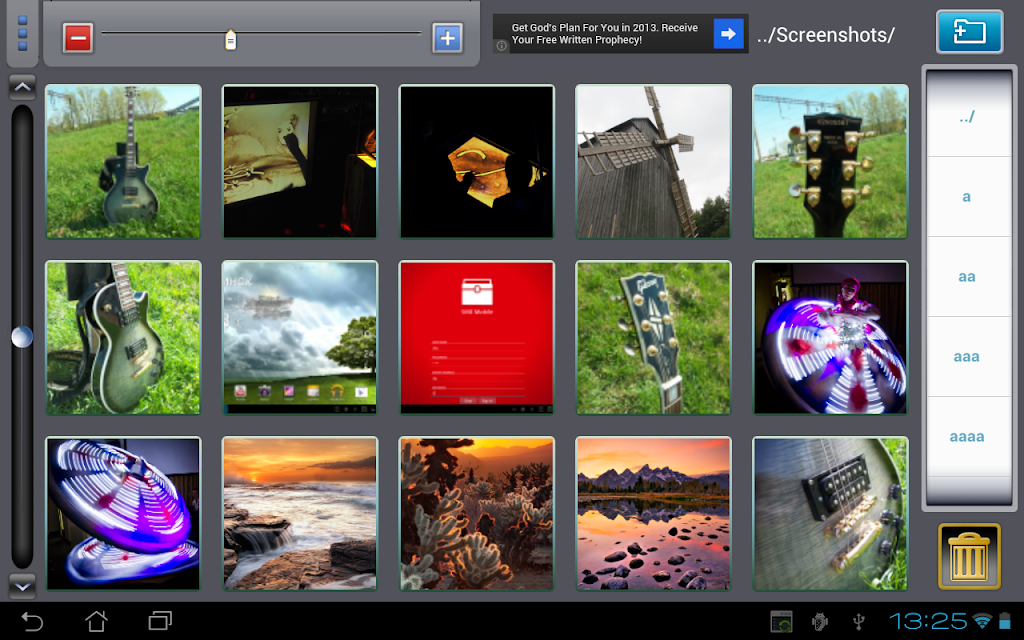Click the blue arrow on the ad banner
1024x640 pixels.
[x=728, y=34]
